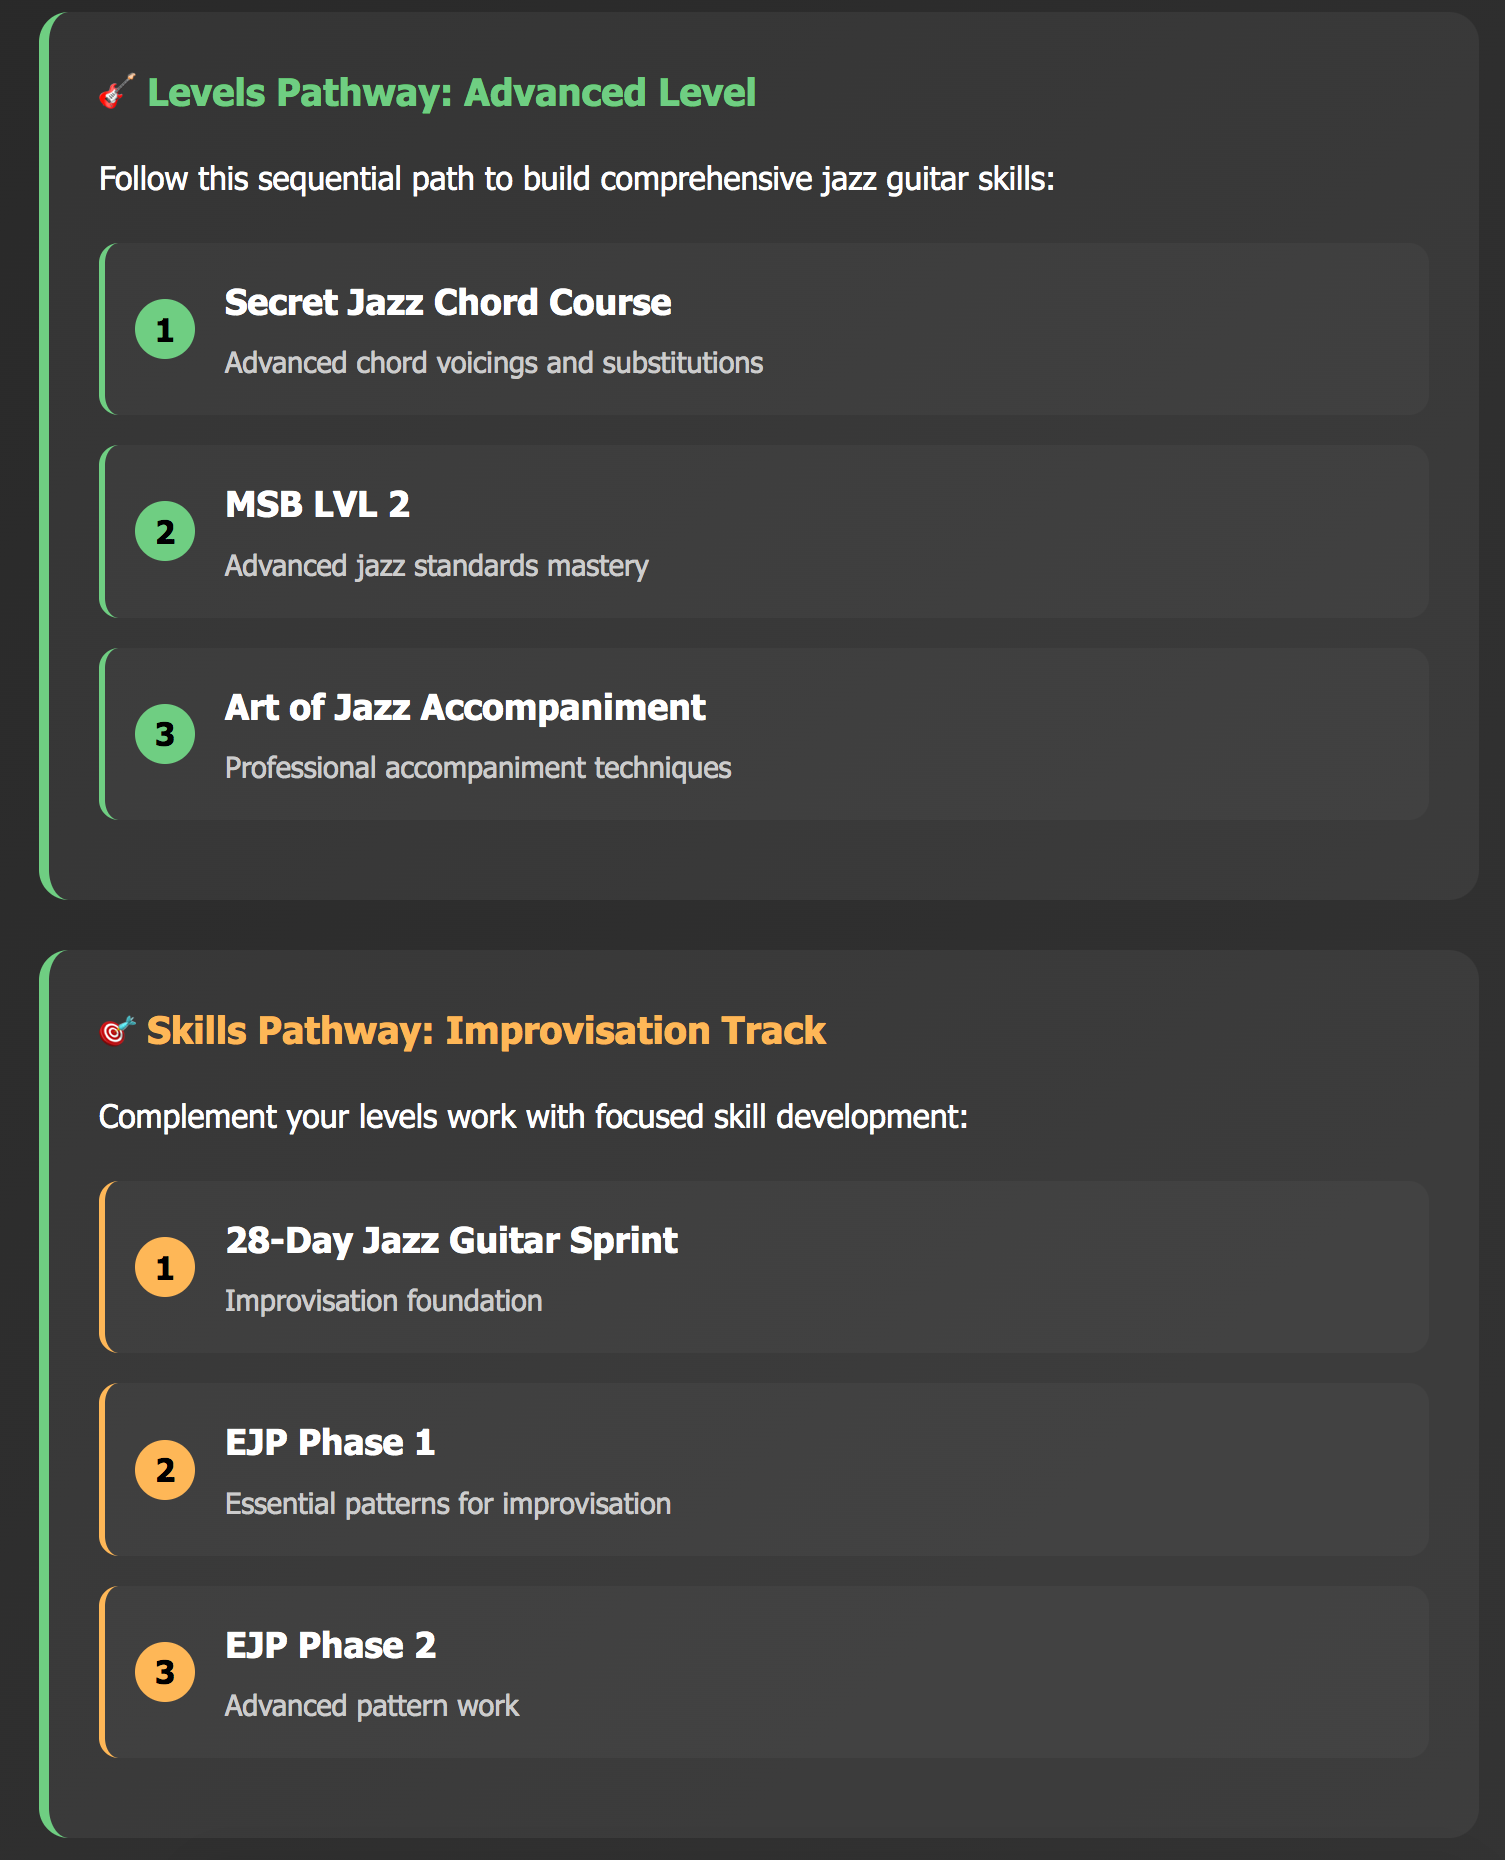
Task: Open the 28-Day Jazz Guitar Sprint title
Action: [451, 1240]
